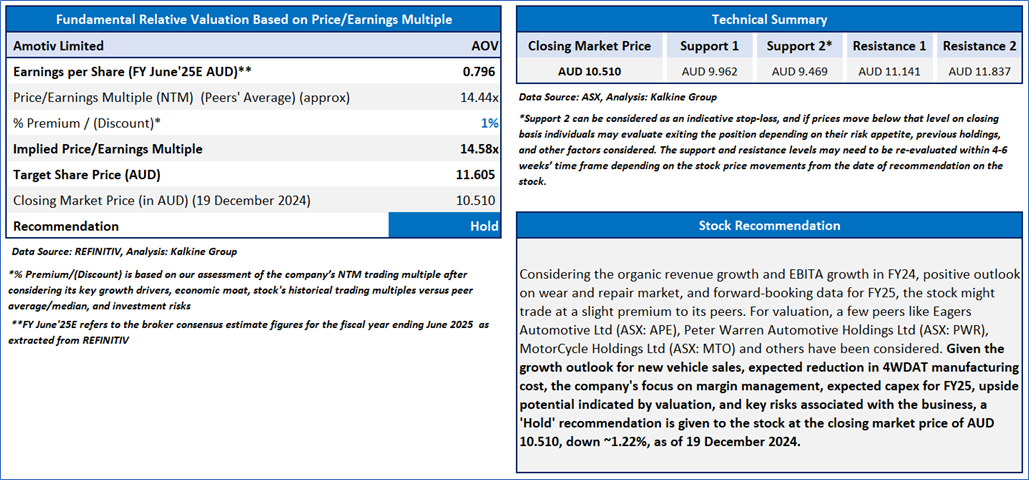Image resolution: width=1029 pixels, height=480 pixels.
Task: Click the blue Hold recommendation cell
Action: coord(444,226)
